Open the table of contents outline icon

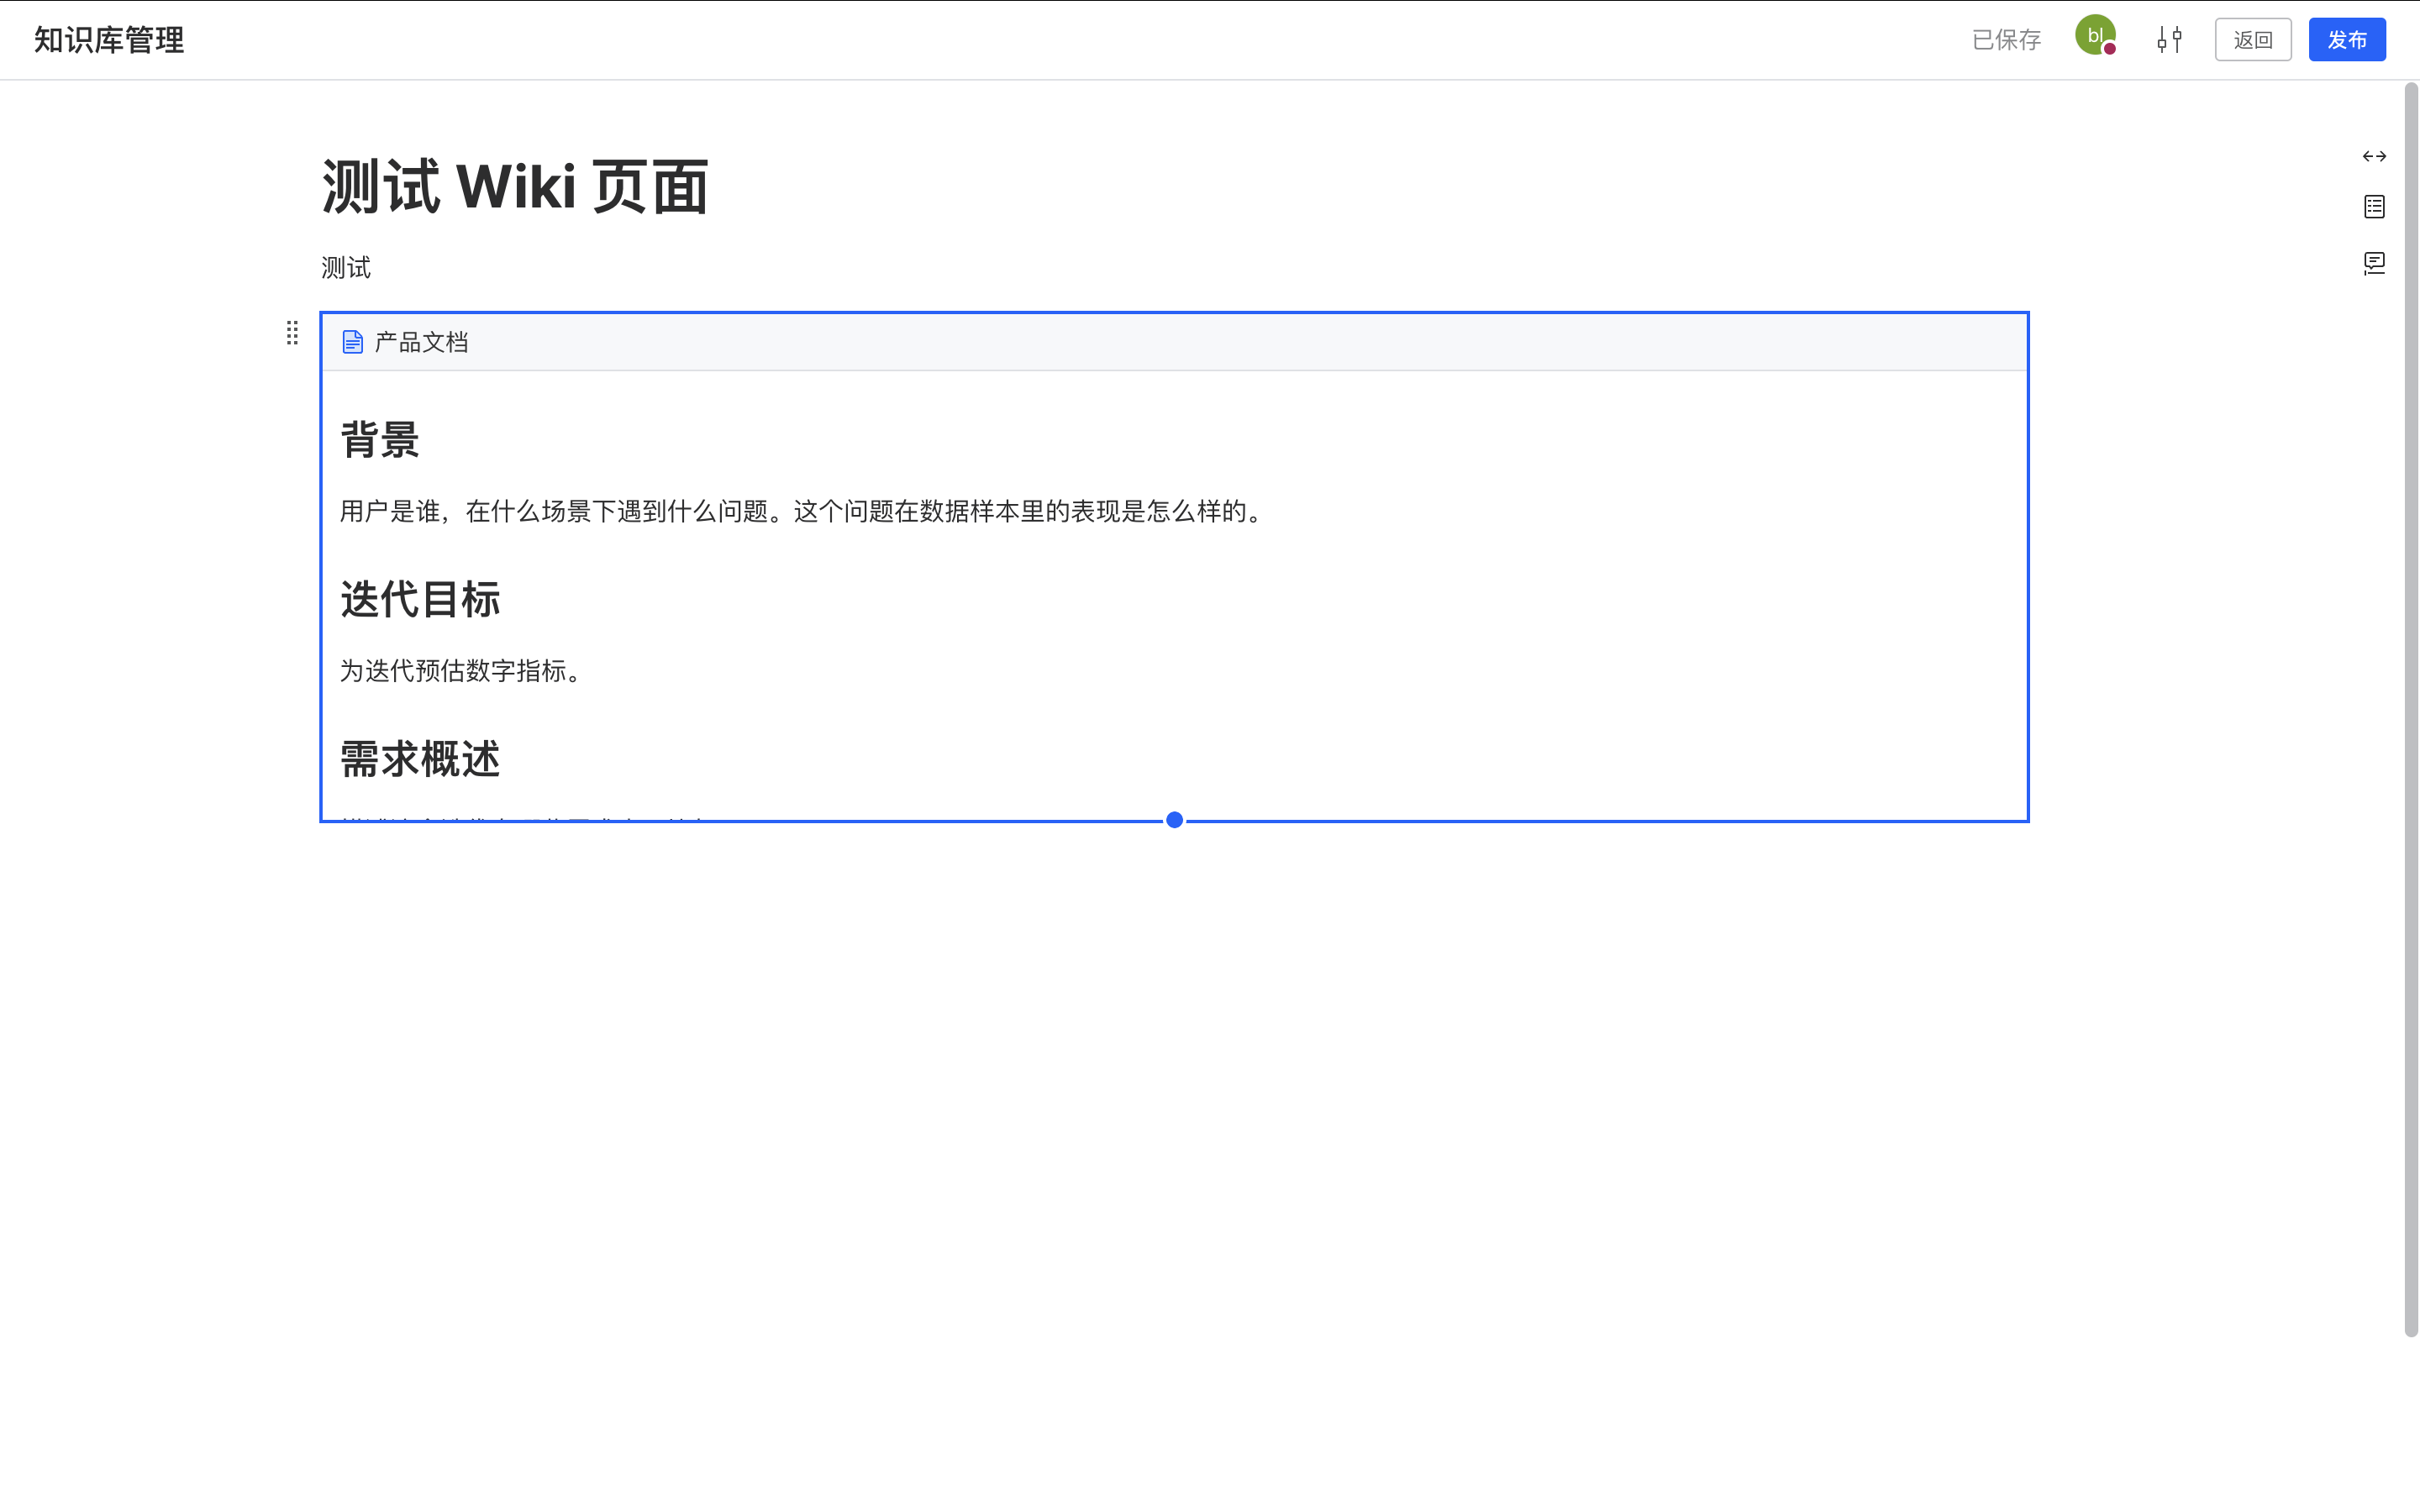[2374, 207]
